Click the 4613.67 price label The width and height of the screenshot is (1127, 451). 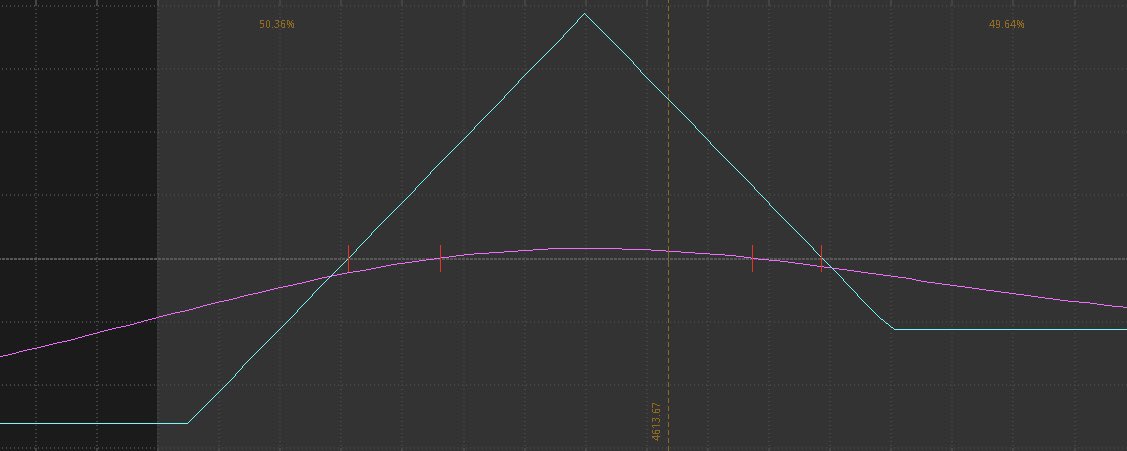(x=656, y=422)
